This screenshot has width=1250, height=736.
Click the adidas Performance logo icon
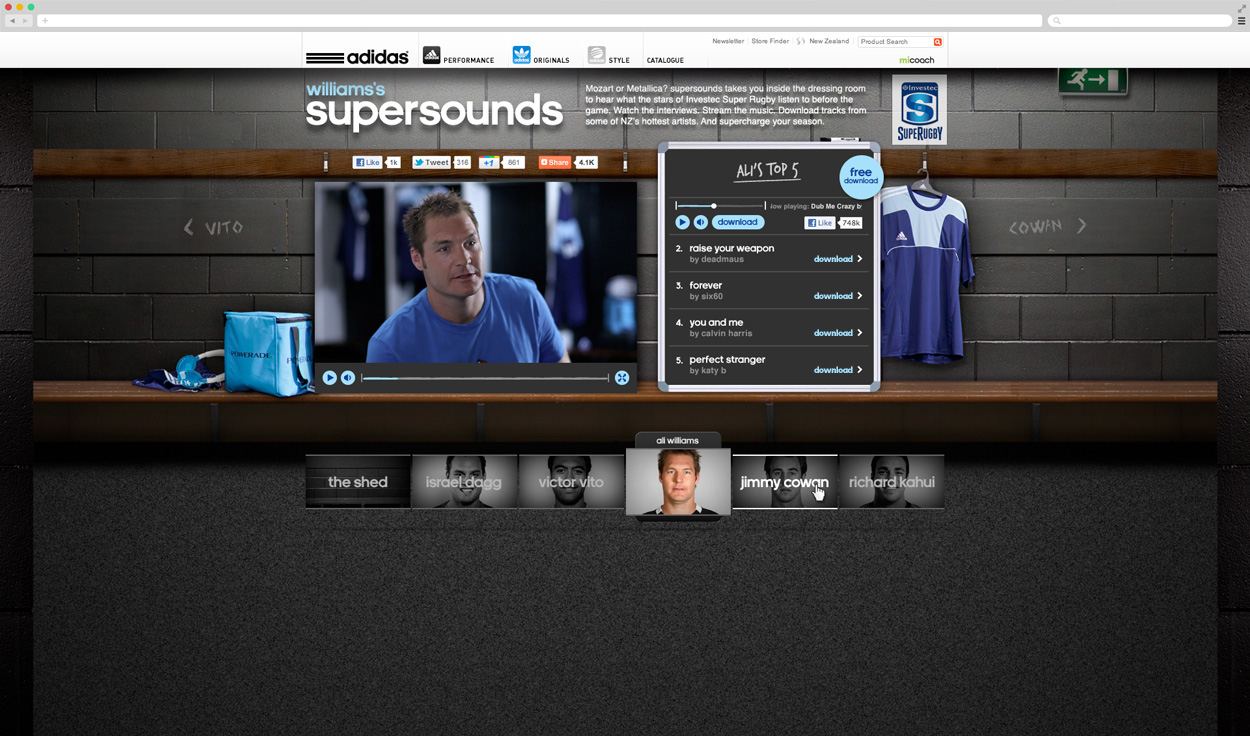431,55
